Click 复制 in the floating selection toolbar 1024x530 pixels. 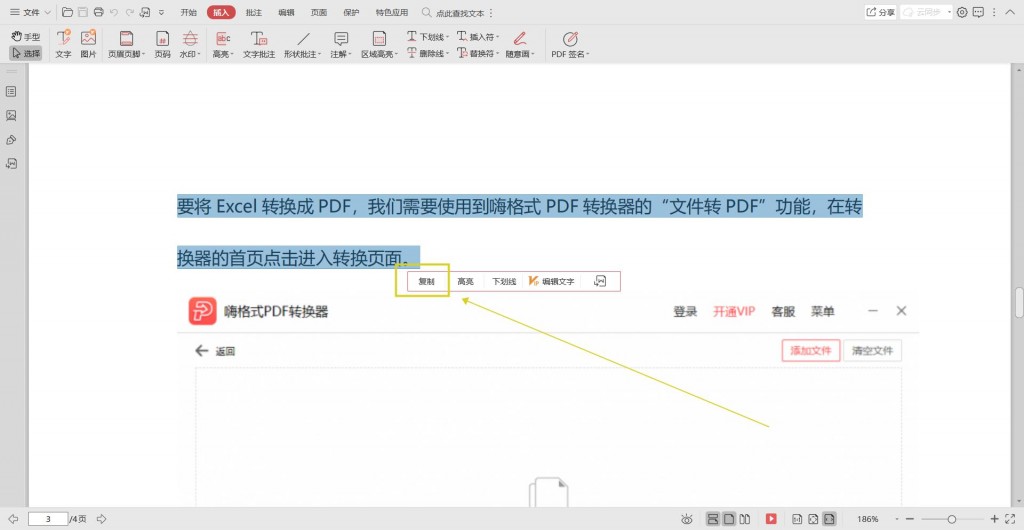(426, 281)
